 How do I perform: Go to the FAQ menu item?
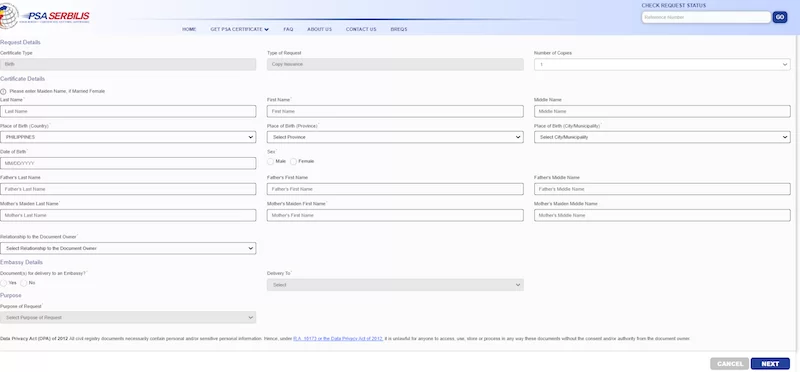coord(288,30)
